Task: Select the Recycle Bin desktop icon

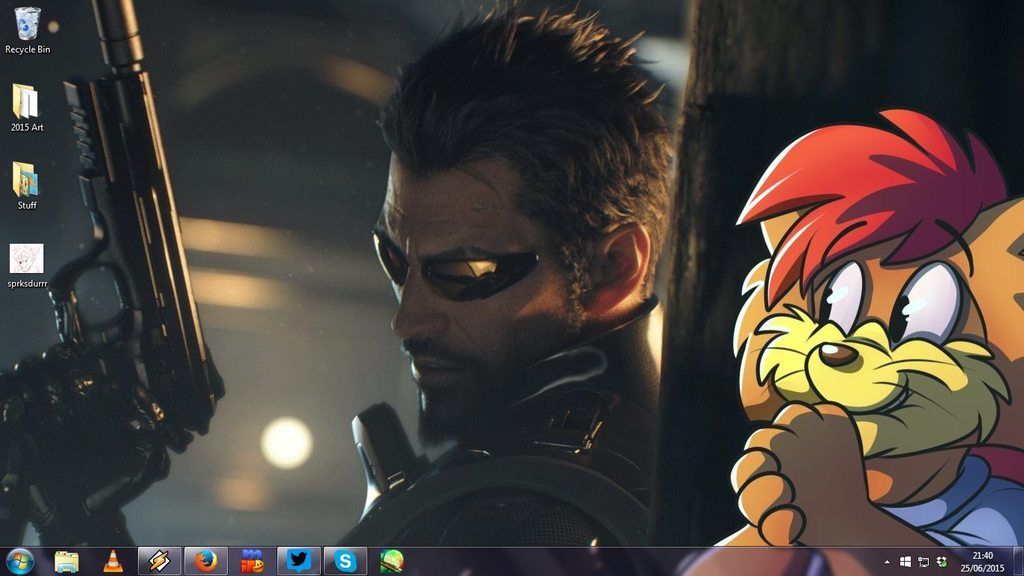Action: (27, 24)
